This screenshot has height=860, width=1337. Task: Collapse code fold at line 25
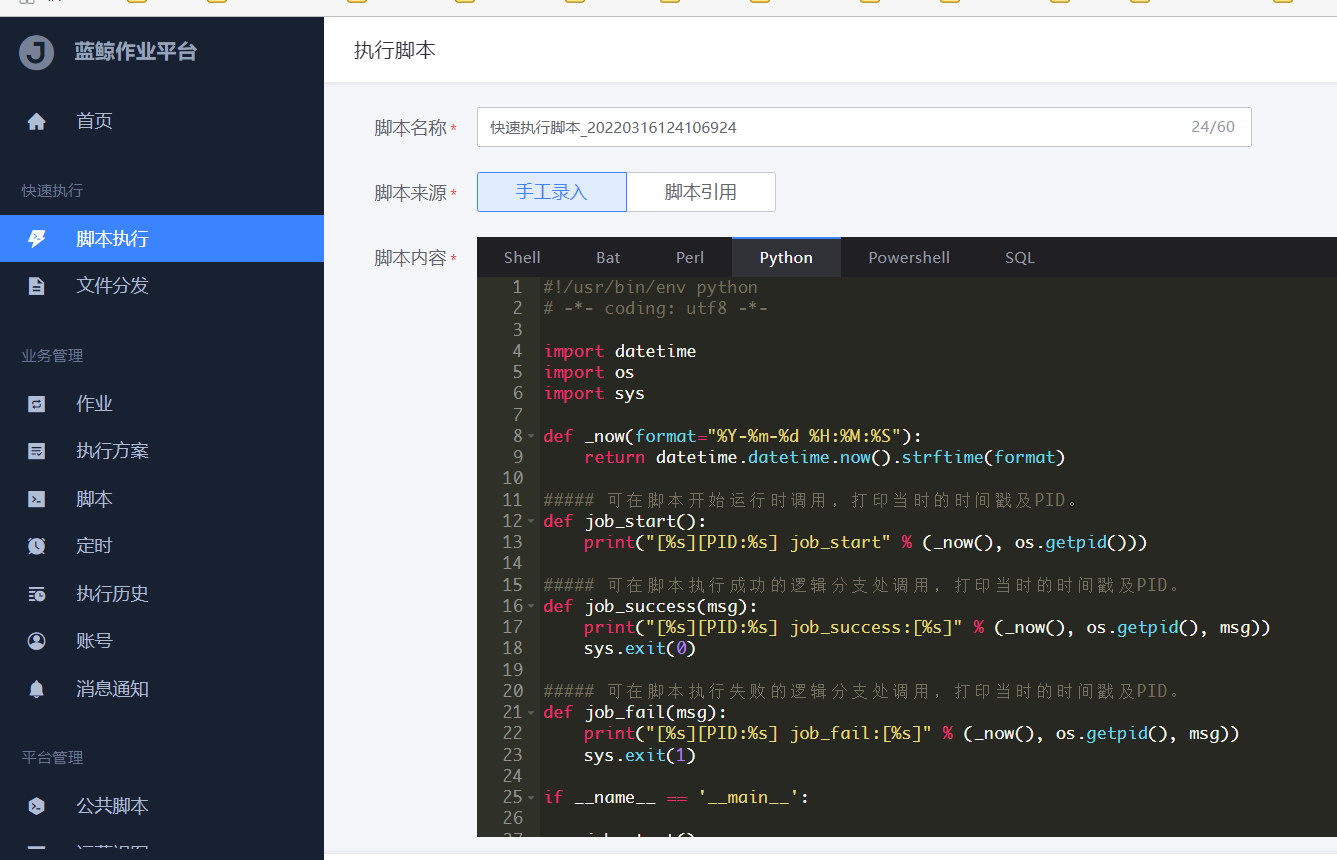532,797
